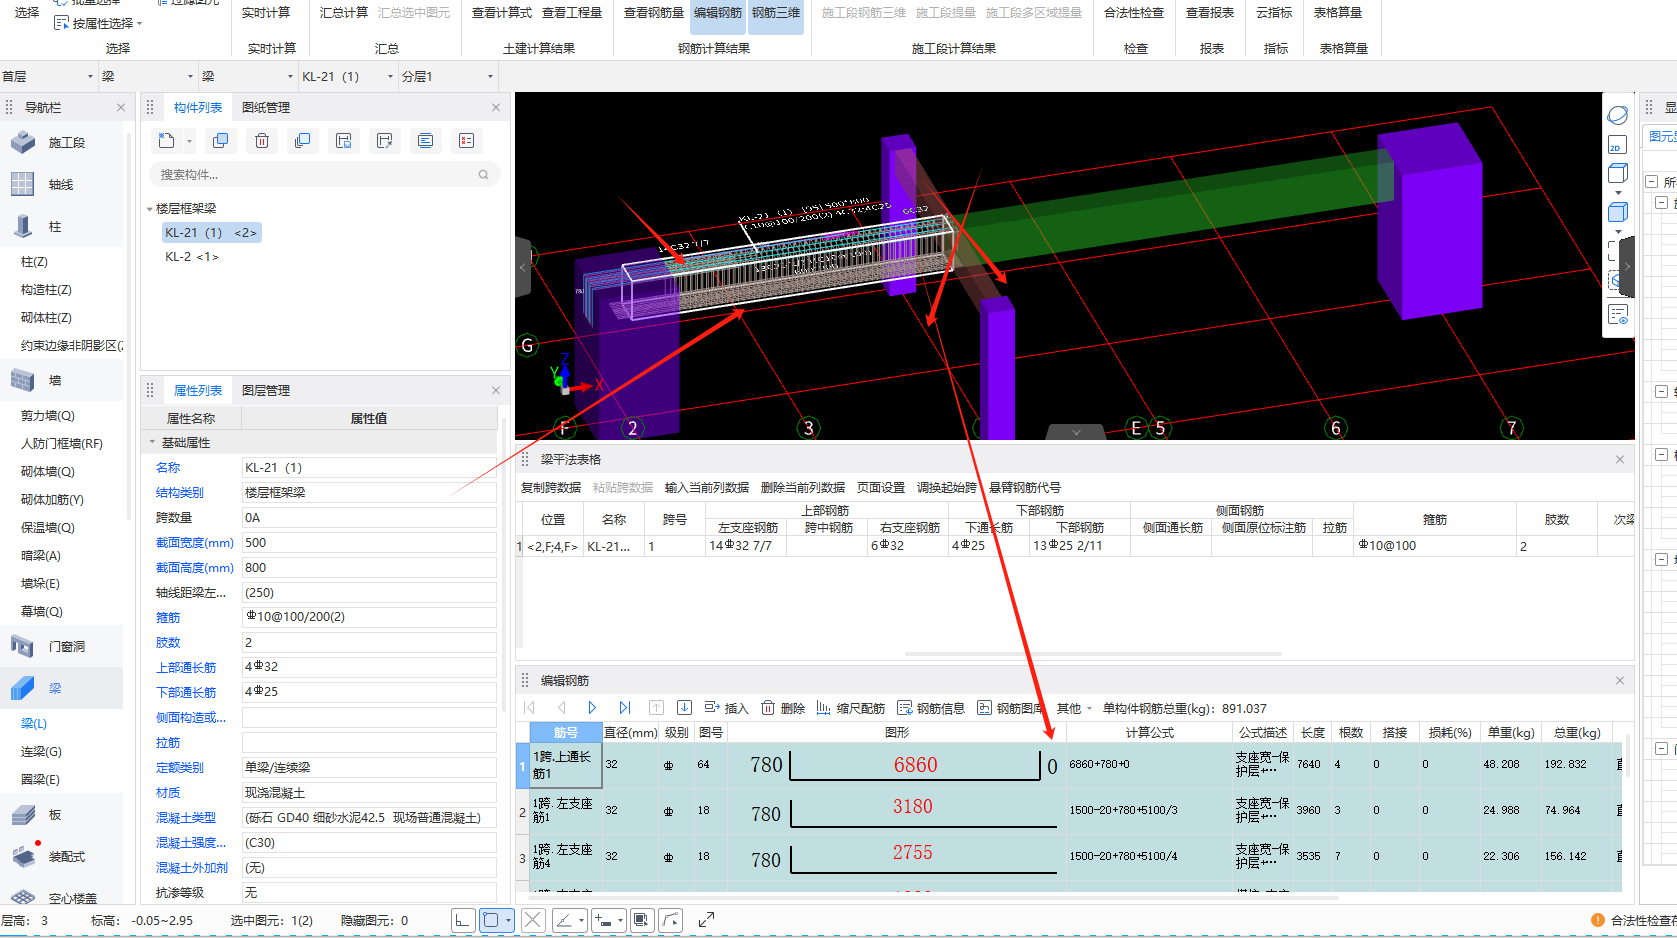1677x938 pixels.
Task: Click 页面设置 in 梁平法表格
Action: 881,488
